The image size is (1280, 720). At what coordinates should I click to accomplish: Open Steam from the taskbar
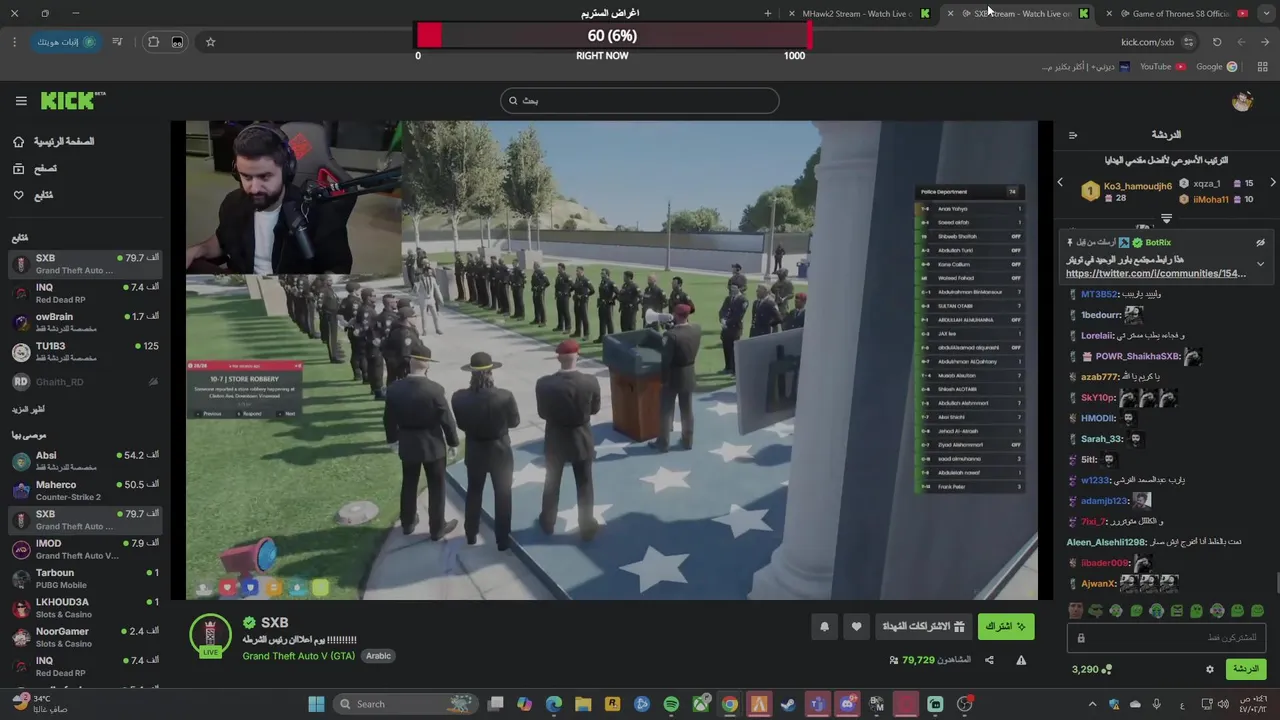(x=788, y=704)
